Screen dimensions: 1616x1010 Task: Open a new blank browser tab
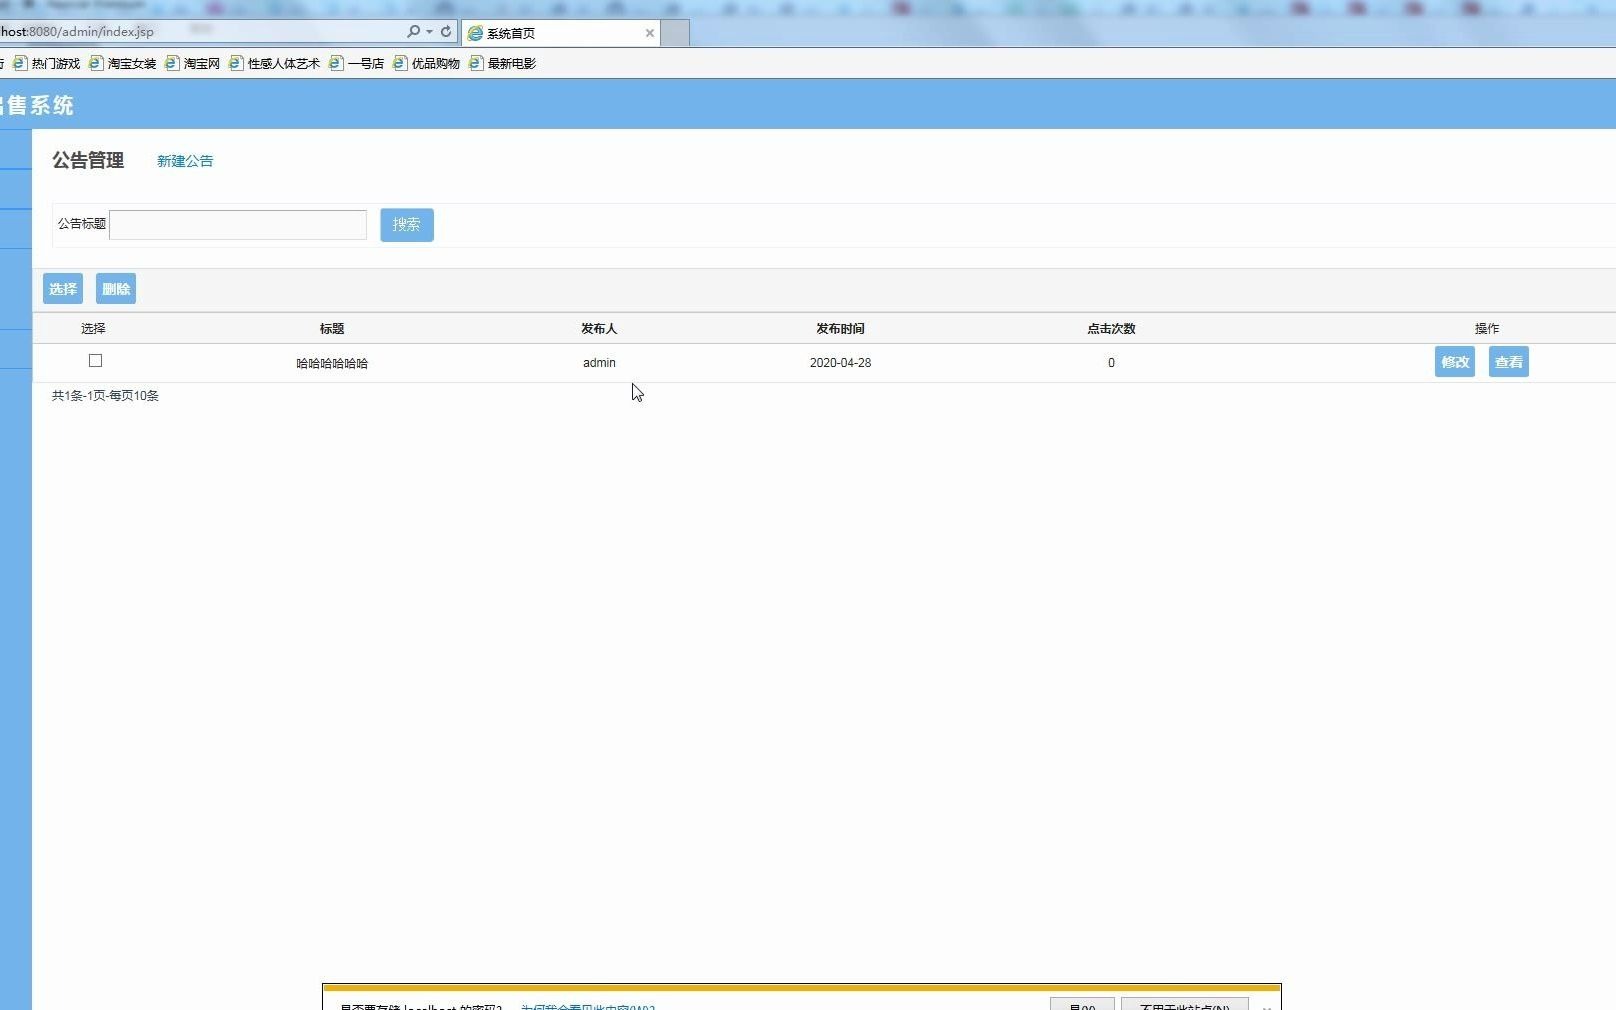point(675,33)
